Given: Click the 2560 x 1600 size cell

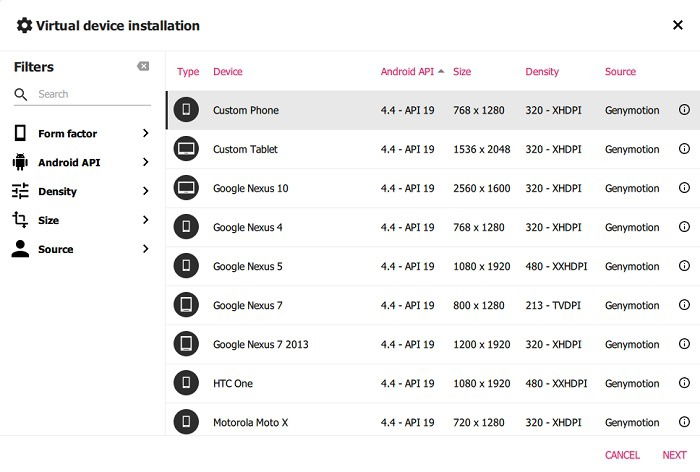Looking at the screenshot, I should point(482,188).
